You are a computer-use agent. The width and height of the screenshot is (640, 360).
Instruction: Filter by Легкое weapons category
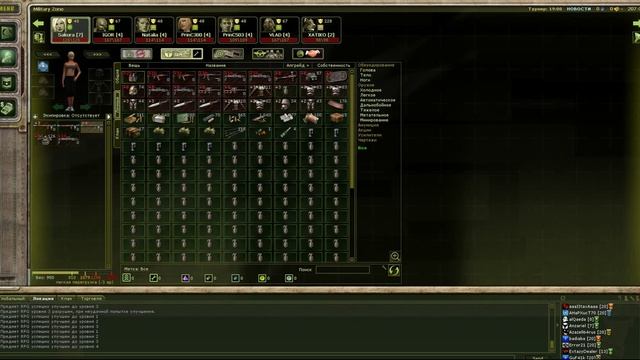click(368, 95)
